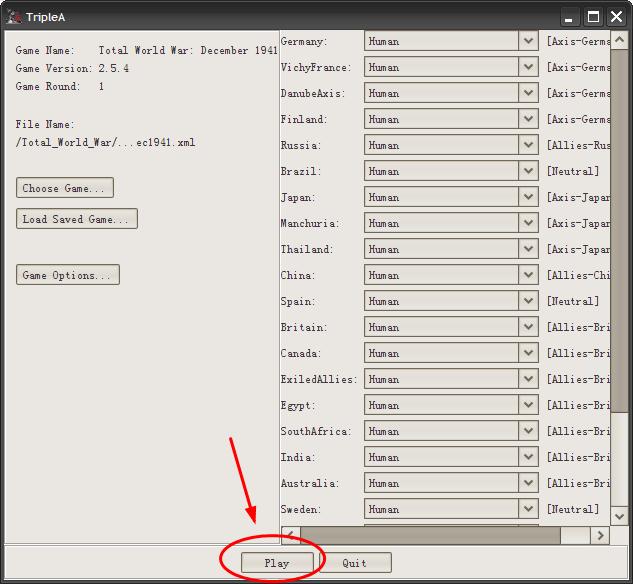The height and width of the screenshot is (584, 633).
Task: Close the TripleA window
Action: point(616,17)
